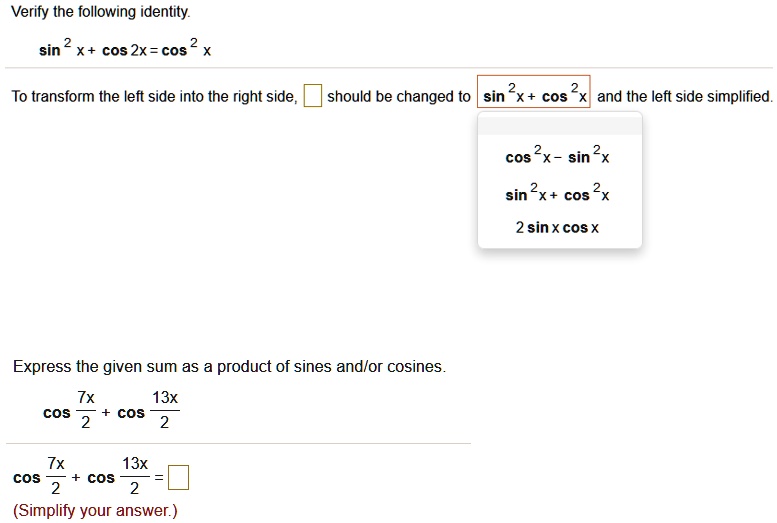
Task: Pick the 2 sin x cos x option
Action: click(557, 228)
